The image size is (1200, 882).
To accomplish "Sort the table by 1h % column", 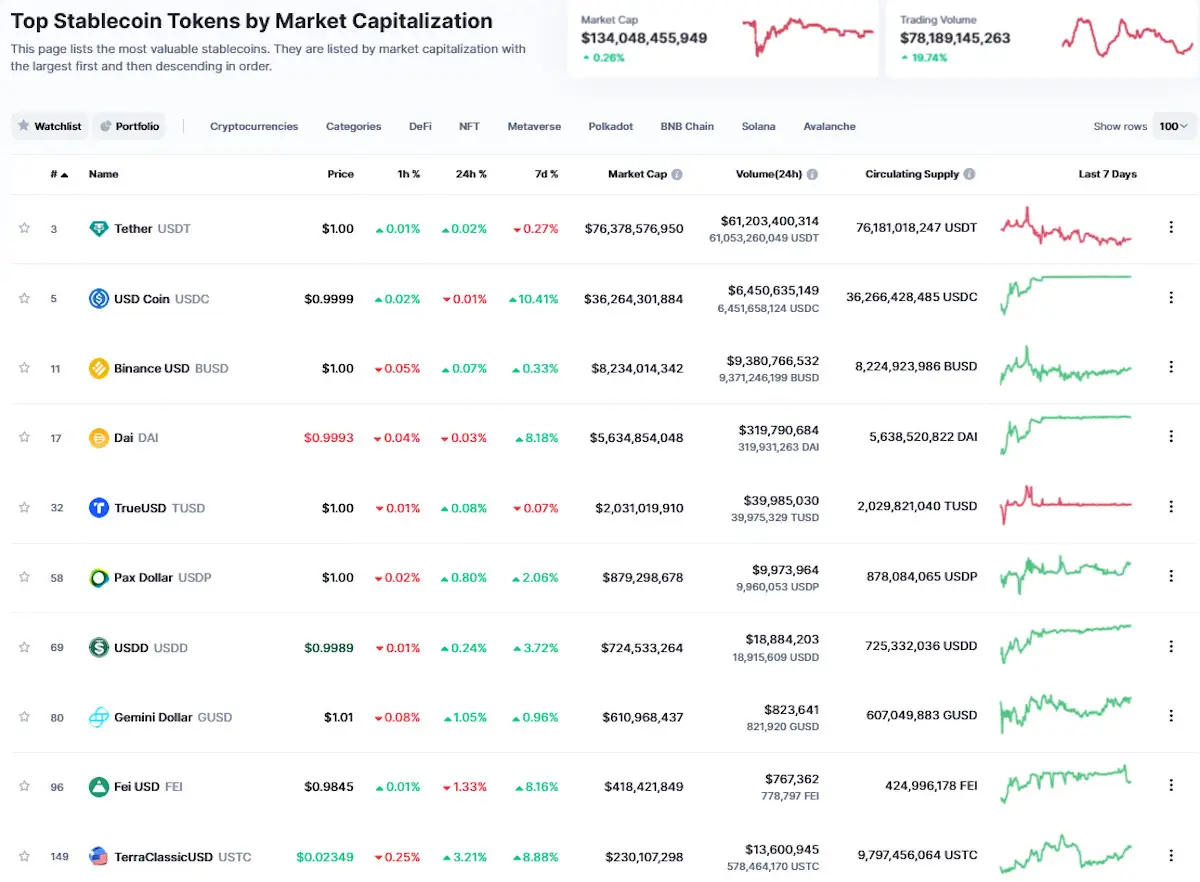I will click(x=408, y=174).
